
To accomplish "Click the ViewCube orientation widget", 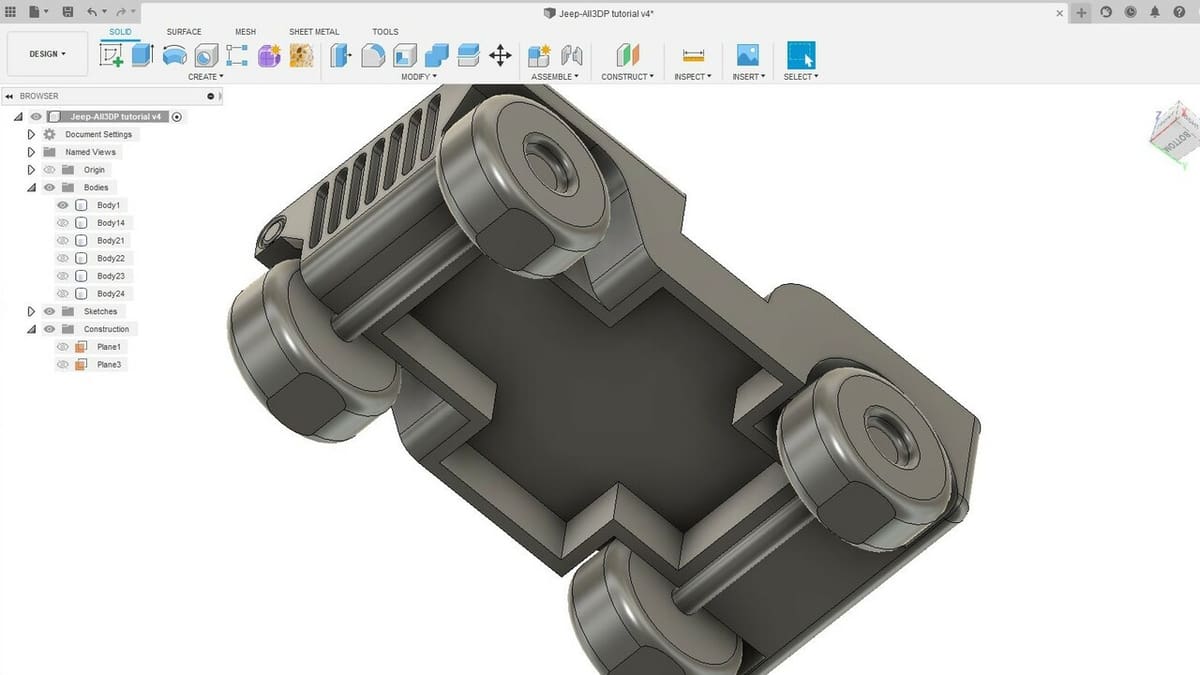I will [x=1170, y=131].
